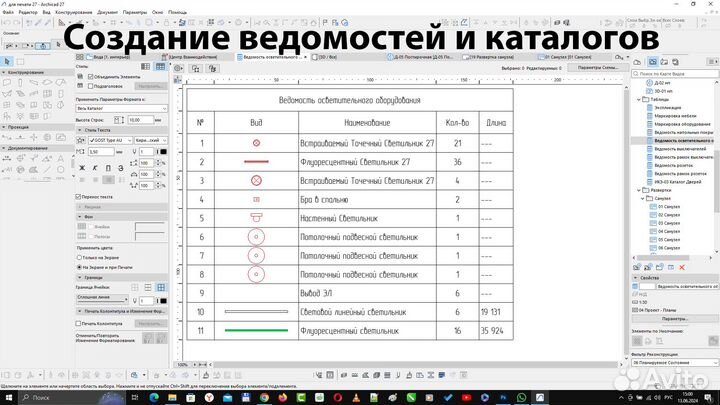Screen dimensions: 720x405
Task: Open Сплошная линия line type dropdown
Action: 102,298
